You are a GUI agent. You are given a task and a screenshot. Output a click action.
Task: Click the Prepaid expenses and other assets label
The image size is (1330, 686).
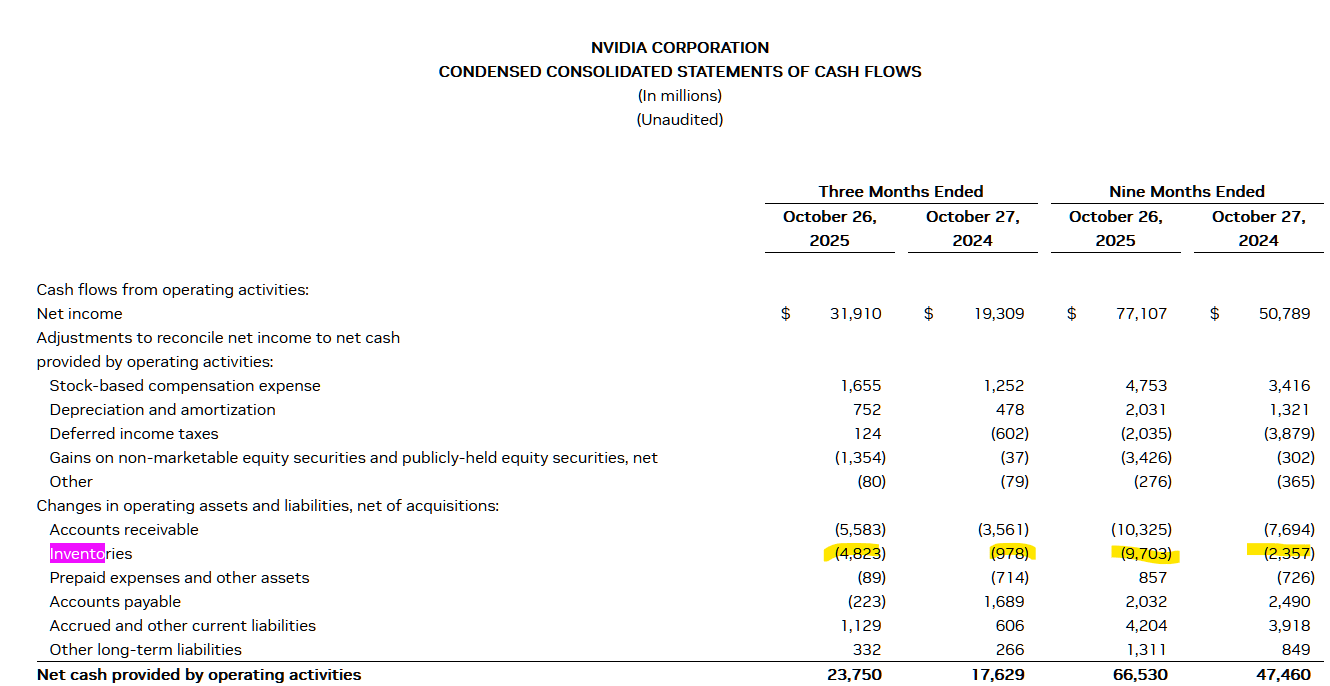click(179, 578)
